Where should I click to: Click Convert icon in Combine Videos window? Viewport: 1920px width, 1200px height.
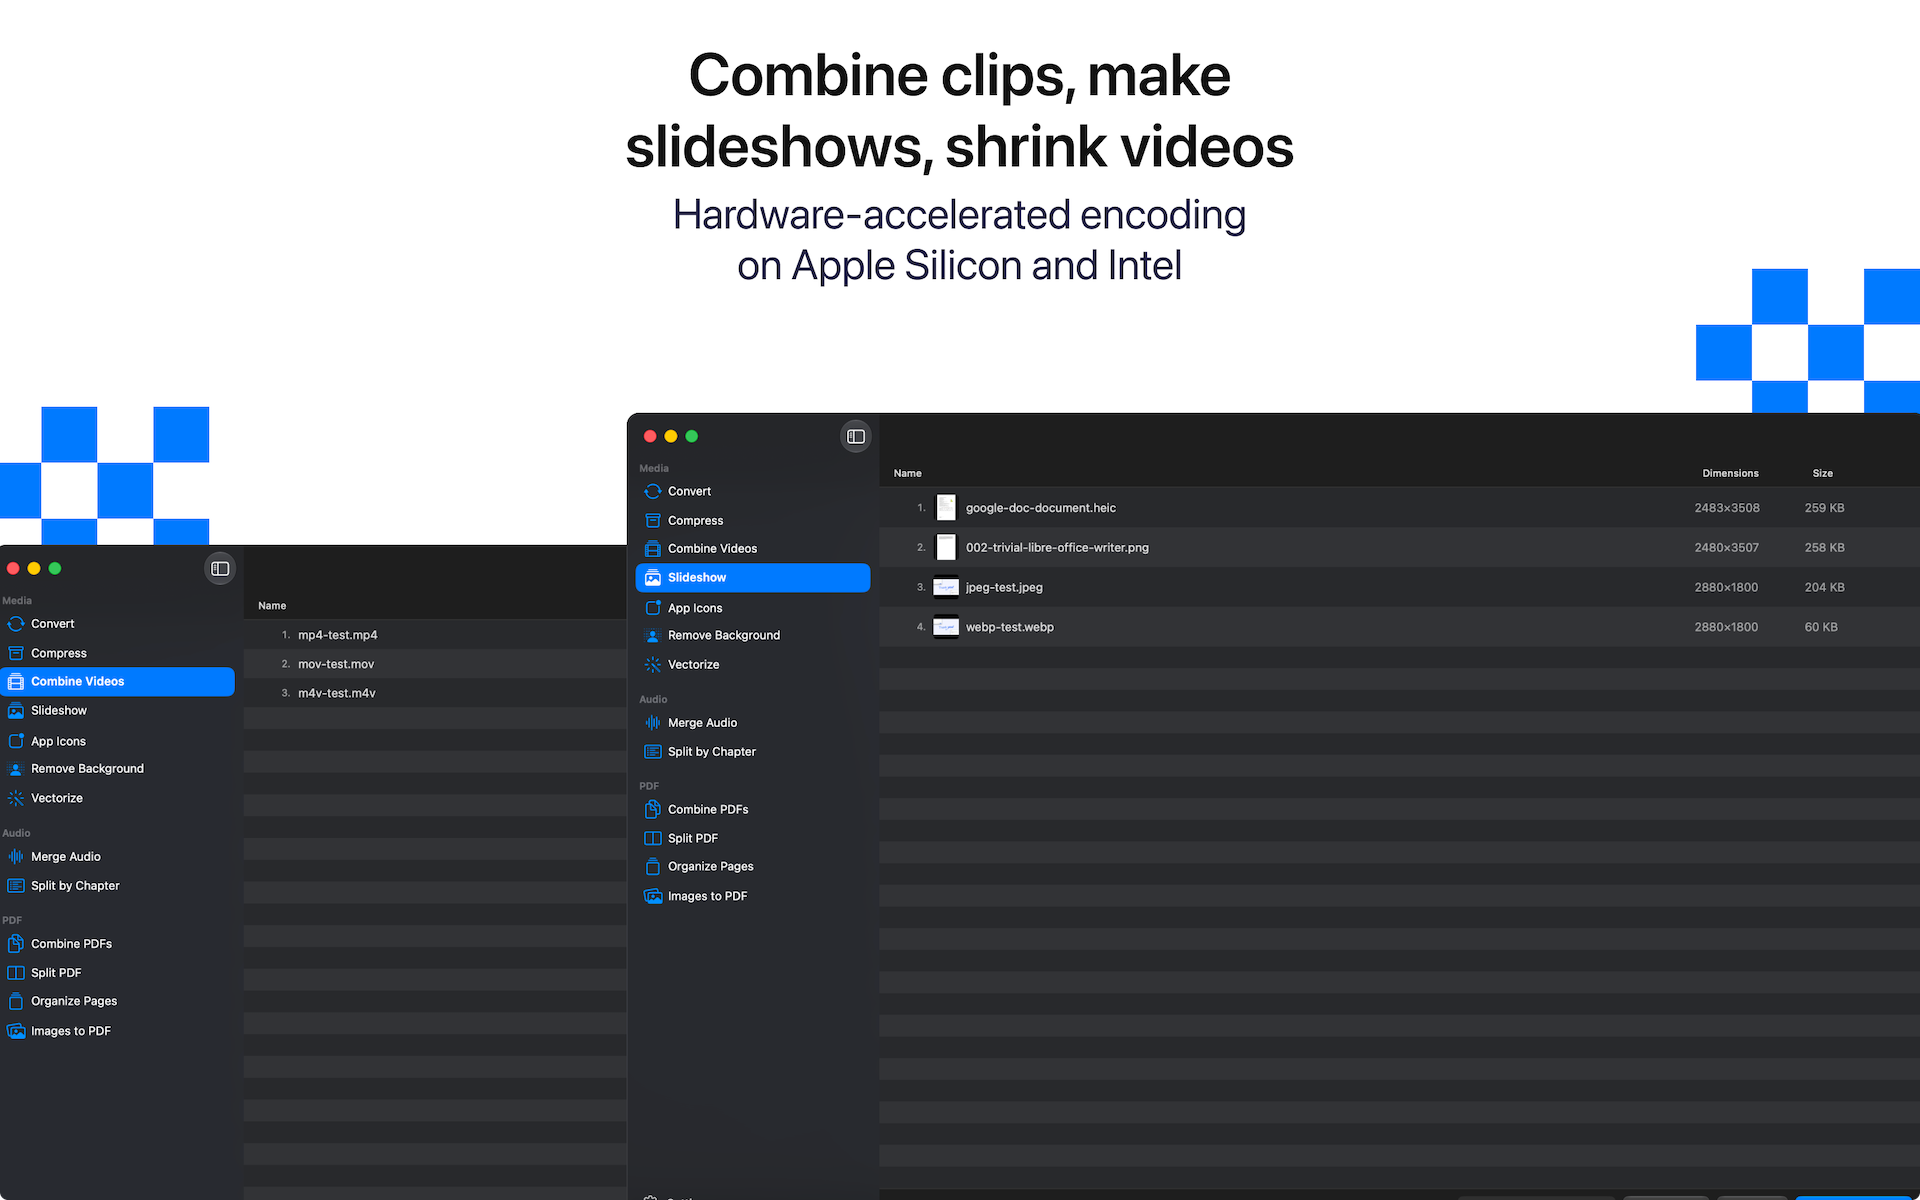click(x=16, y=624)
